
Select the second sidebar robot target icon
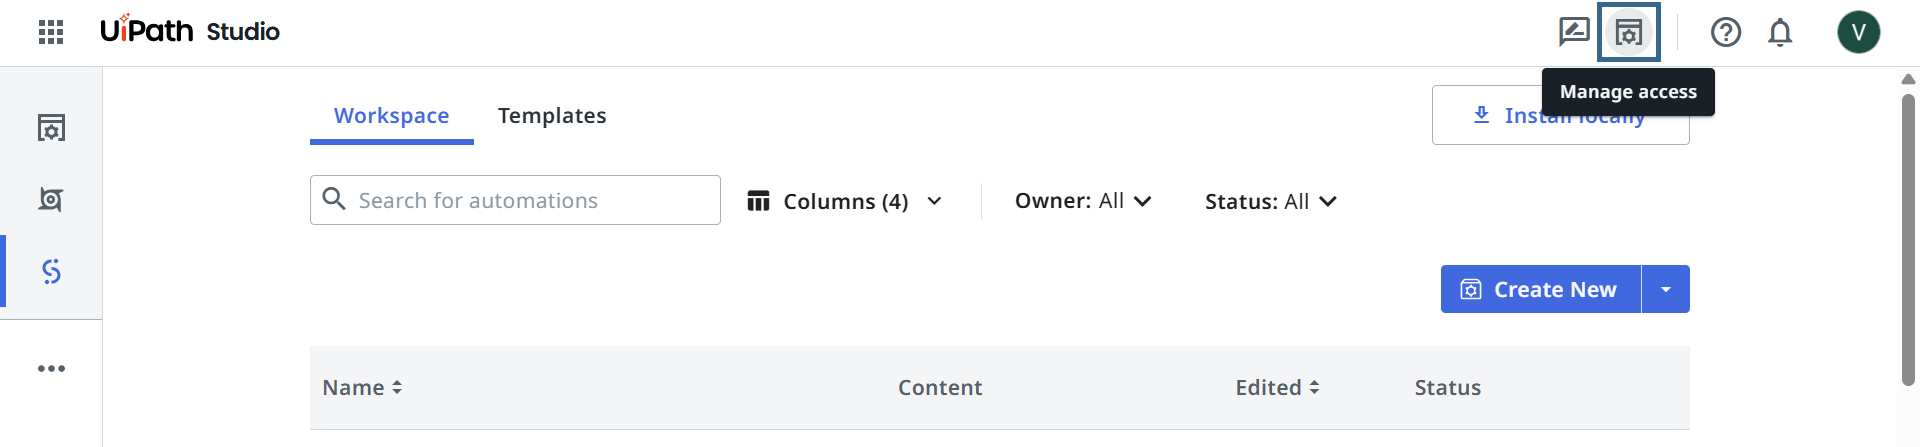51,199
